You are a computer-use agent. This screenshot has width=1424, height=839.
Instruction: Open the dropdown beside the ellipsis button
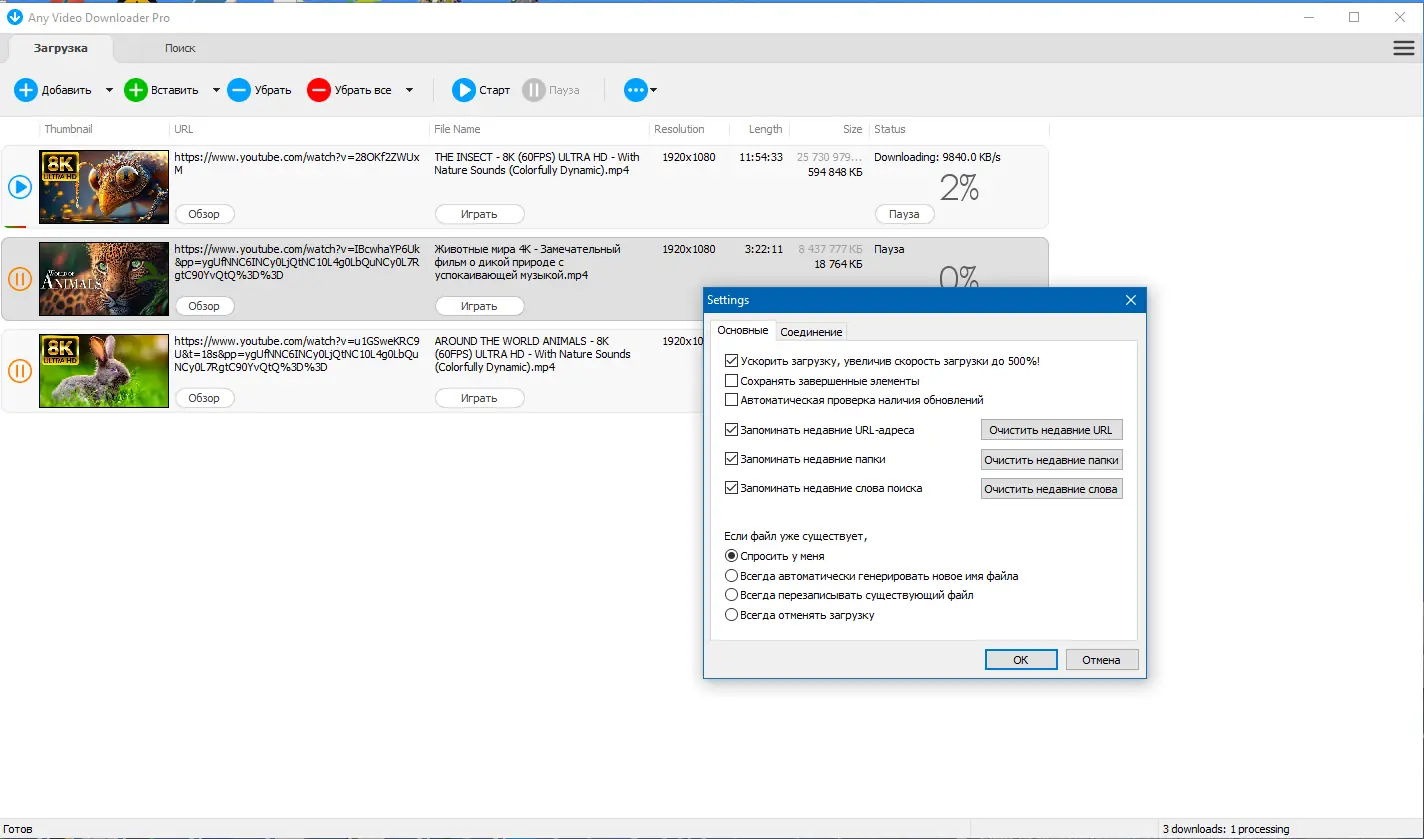pos(651,90)
